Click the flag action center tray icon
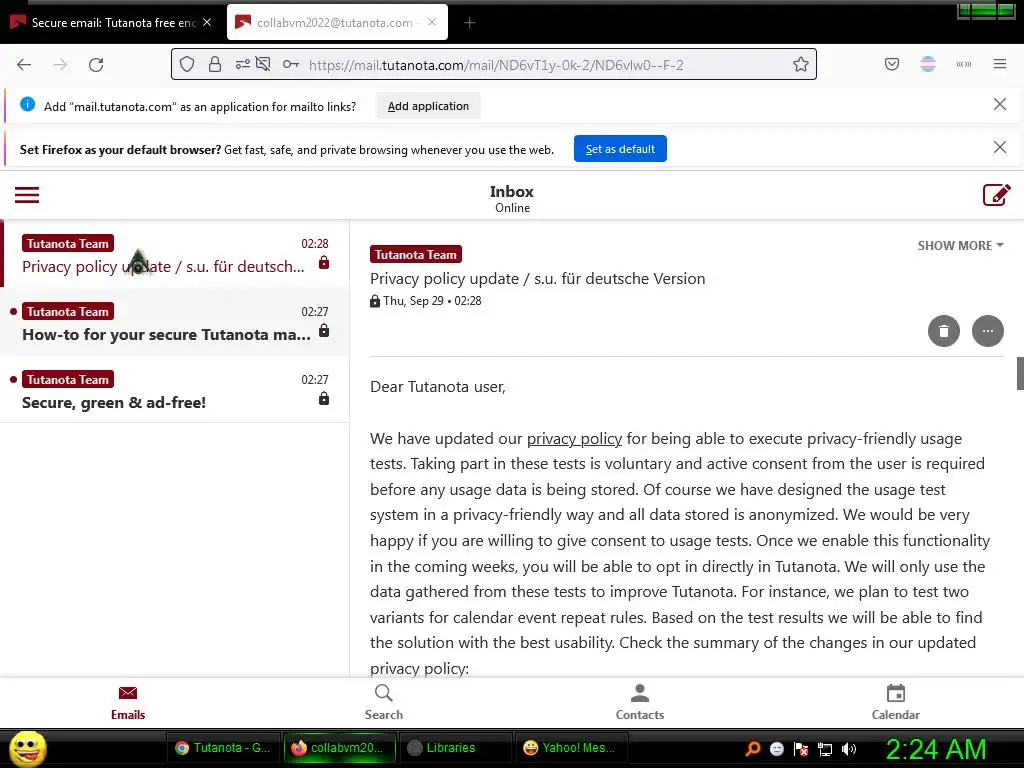The width and height of the screenshot is (1024, 768). 801,748
